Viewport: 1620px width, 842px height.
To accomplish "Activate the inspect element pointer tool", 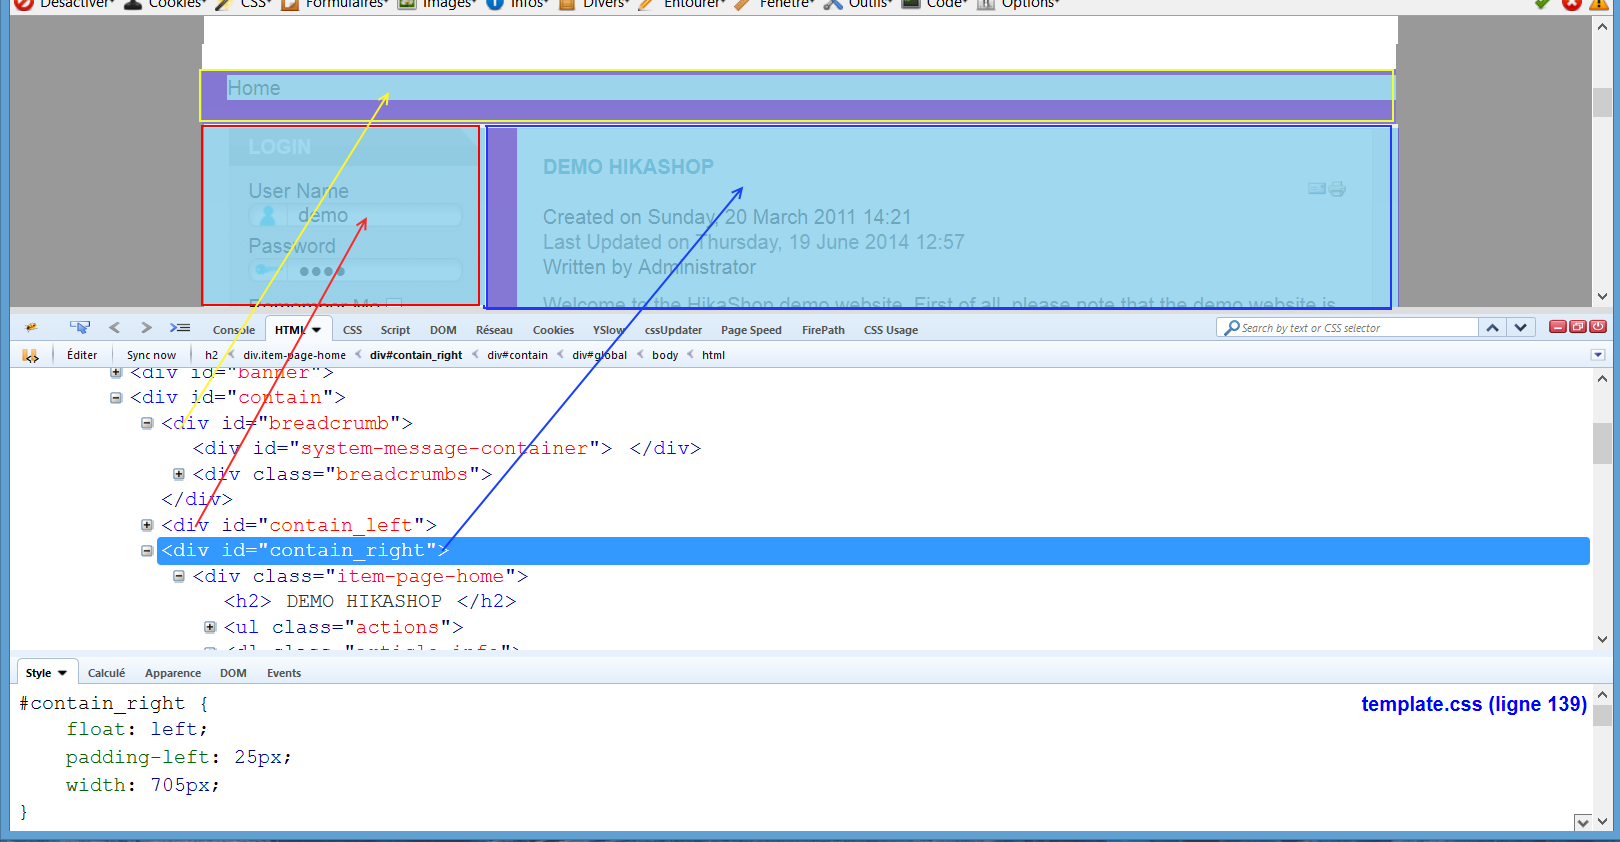I will 80,328.
